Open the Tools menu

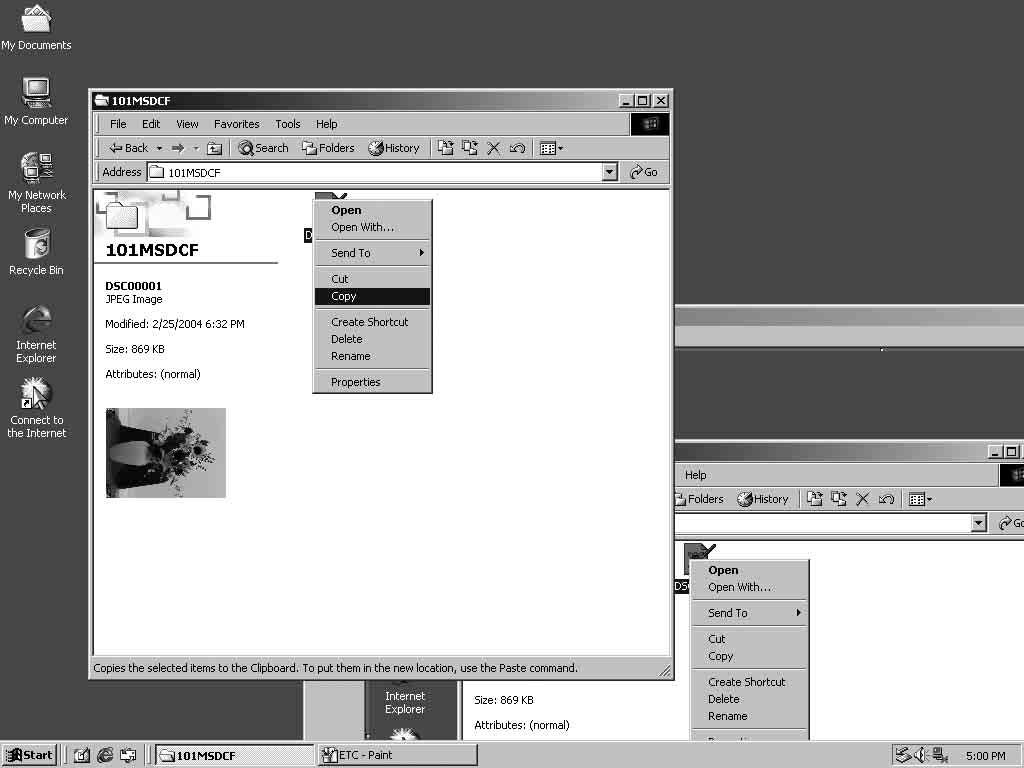[287, 124]
